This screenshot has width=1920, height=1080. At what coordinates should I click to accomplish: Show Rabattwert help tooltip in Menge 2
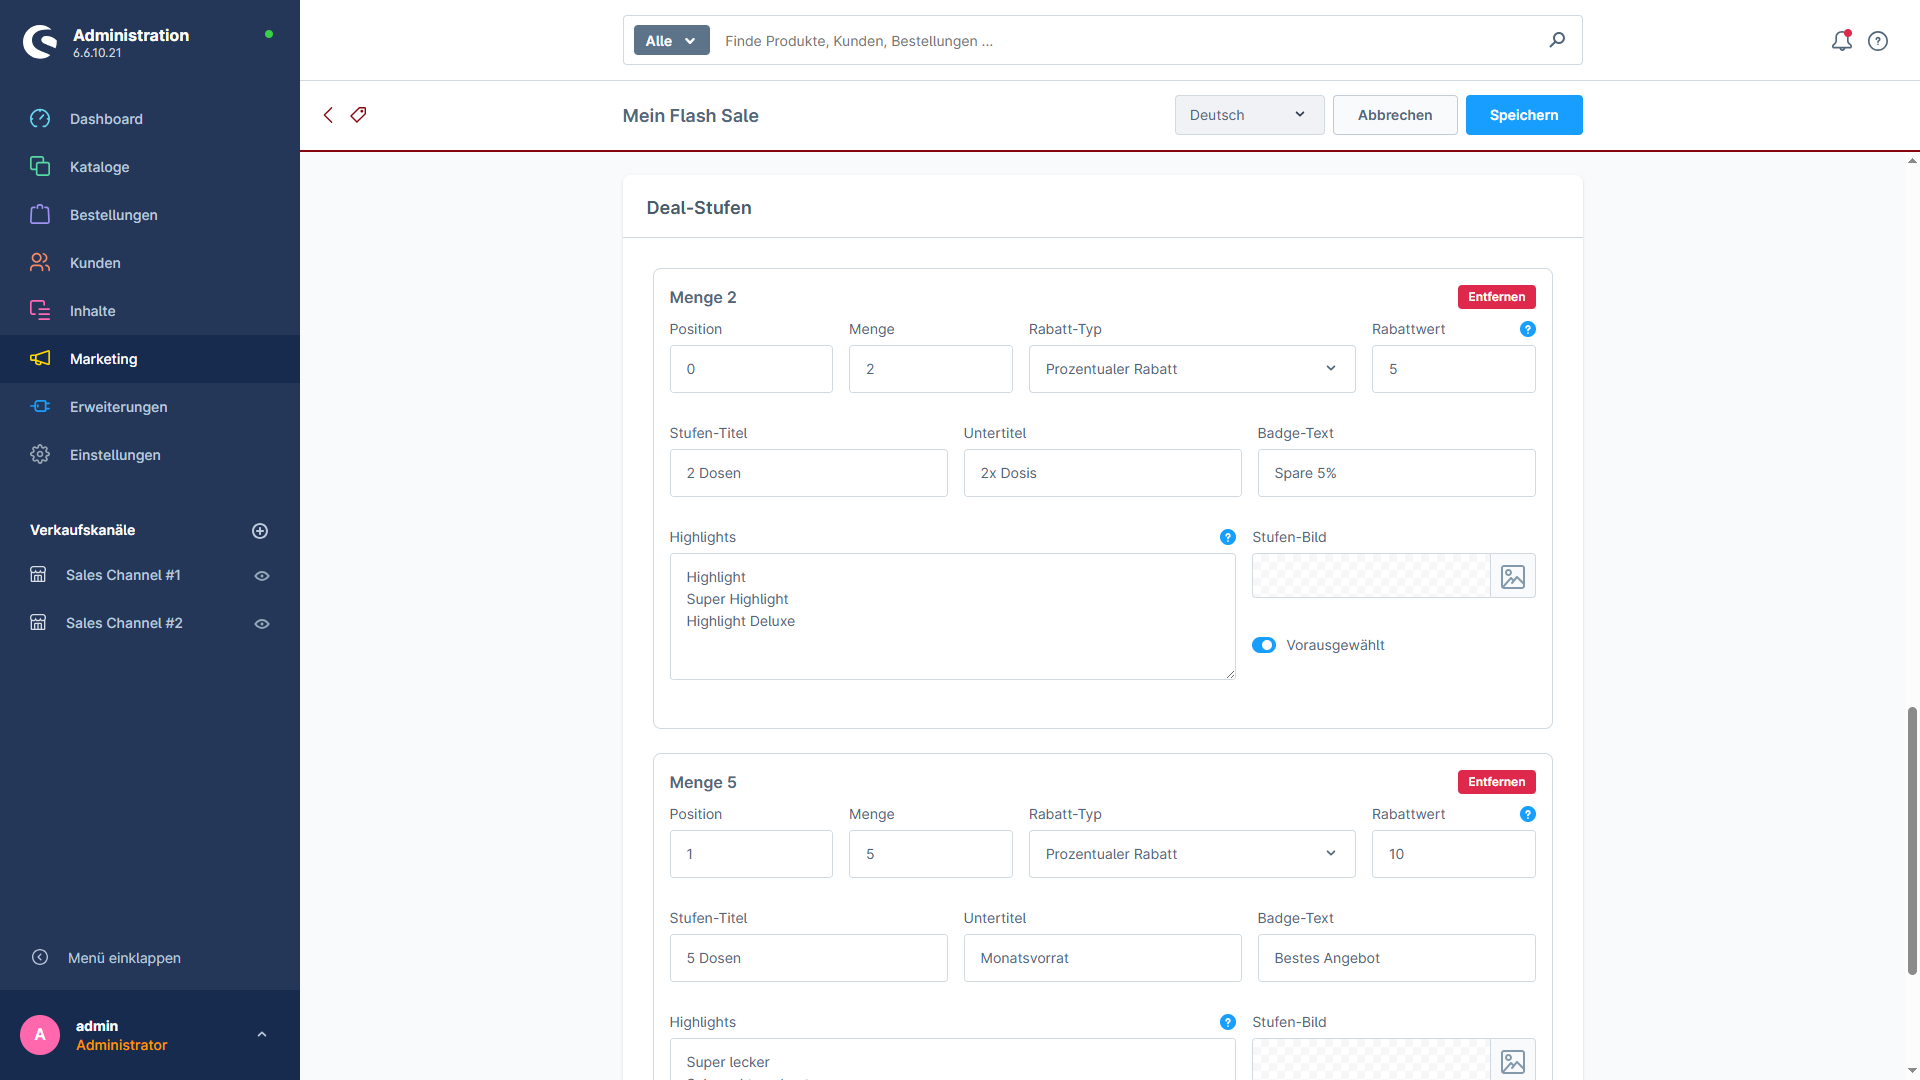click(1527, 329)
